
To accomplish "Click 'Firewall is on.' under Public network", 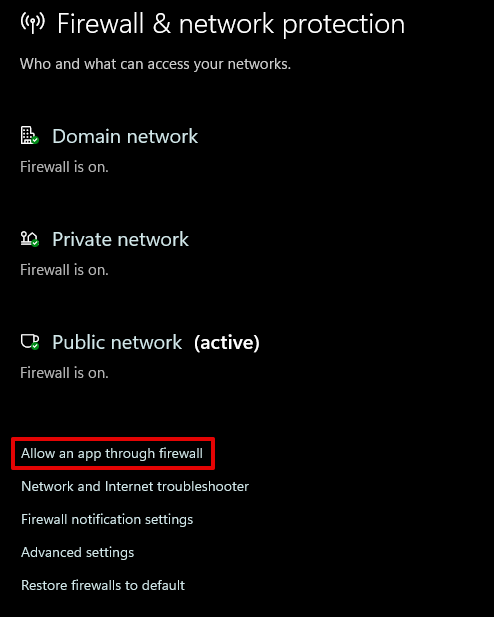I will [x=64, y=373].
